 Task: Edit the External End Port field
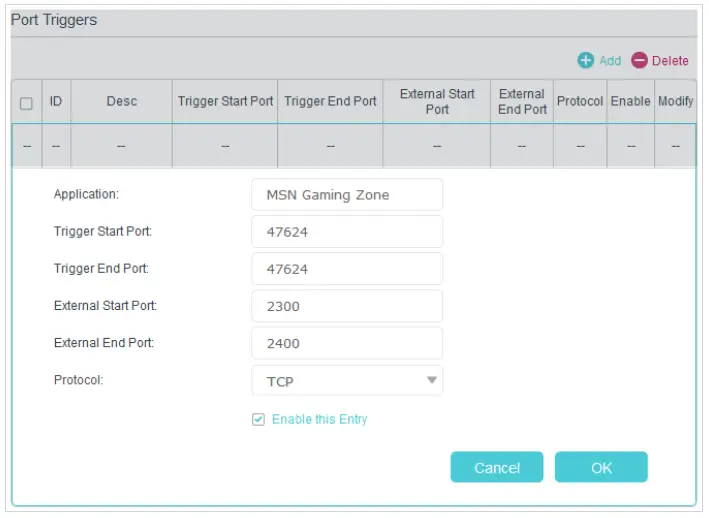coord(346,343)
